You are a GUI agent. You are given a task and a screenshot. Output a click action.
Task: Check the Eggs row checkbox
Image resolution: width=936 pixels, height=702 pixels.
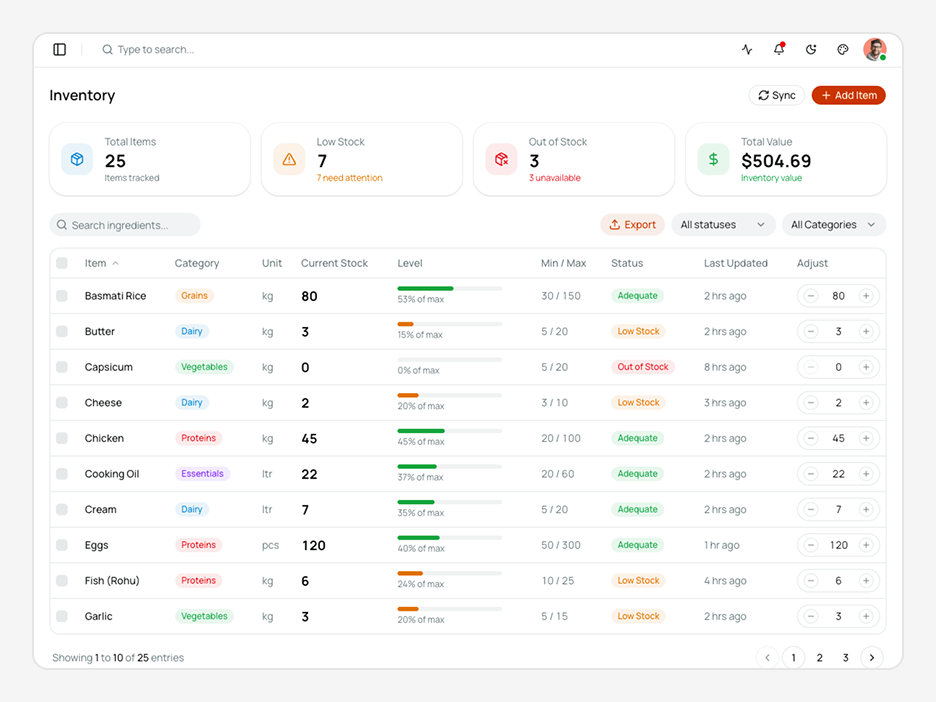point(62,545)
